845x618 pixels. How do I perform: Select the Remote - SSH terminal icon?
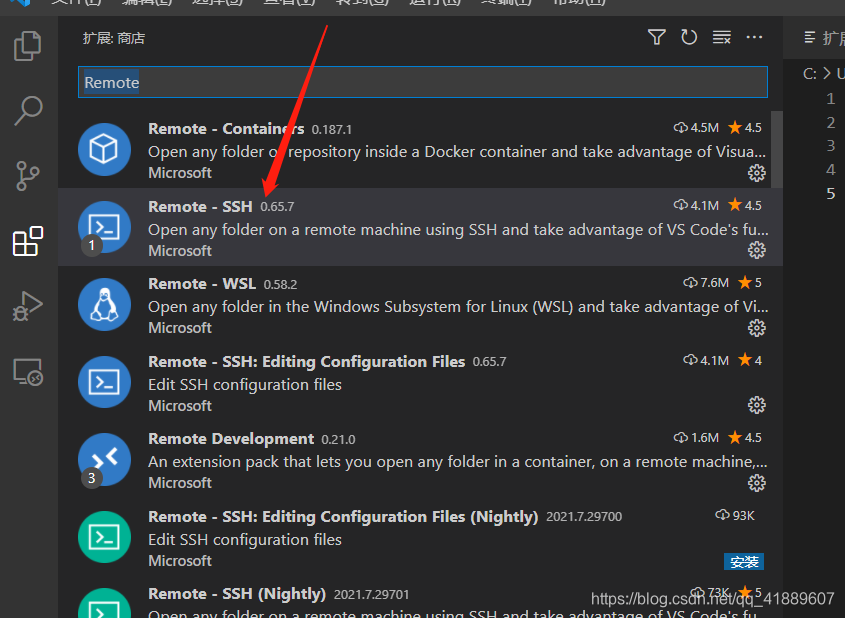click(x=104, y=227)
